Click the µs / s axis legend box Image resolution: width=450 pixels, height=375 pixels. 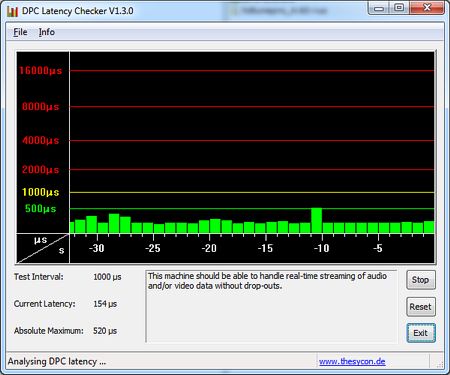(x=43, y=249)
